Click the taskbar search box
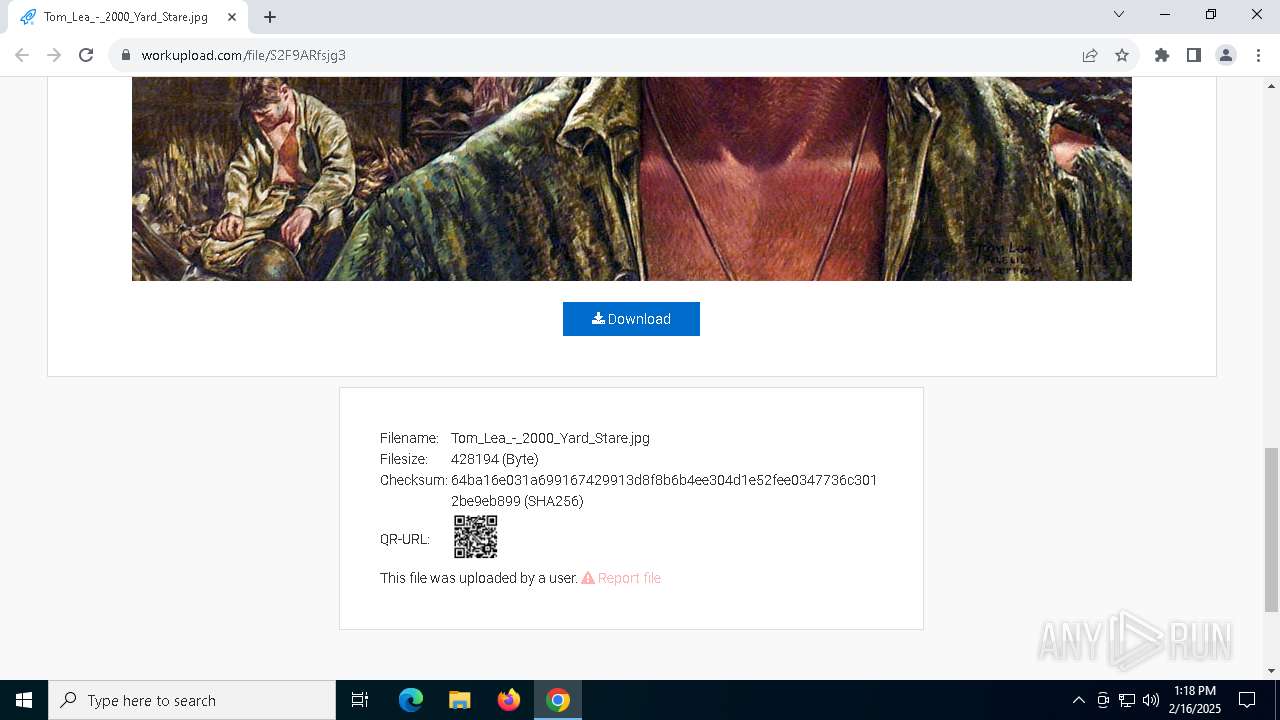This screenshot has width=1280, height=720. pos(192,700)
